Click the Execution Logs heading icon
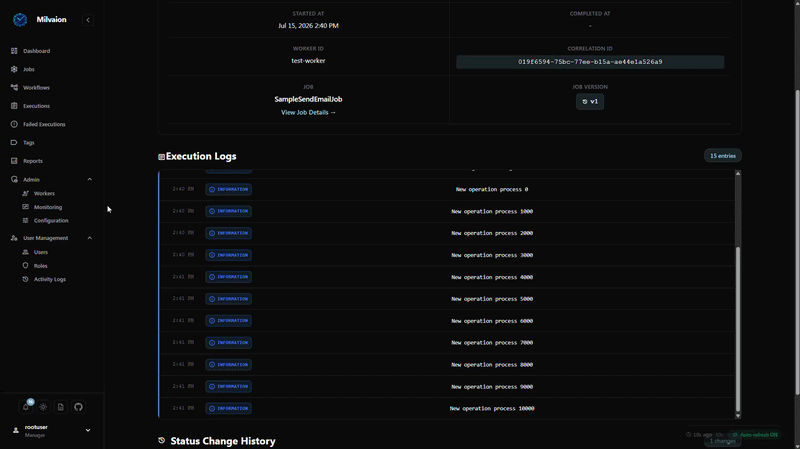This screenshot has width=800, height=449. pyautogui.click(x=161, y=157)
